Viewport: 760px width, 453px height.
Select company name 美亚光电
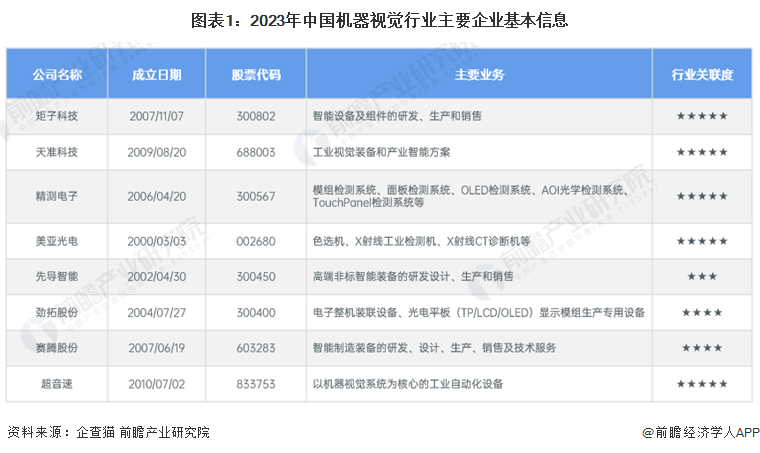click(57, 241)
